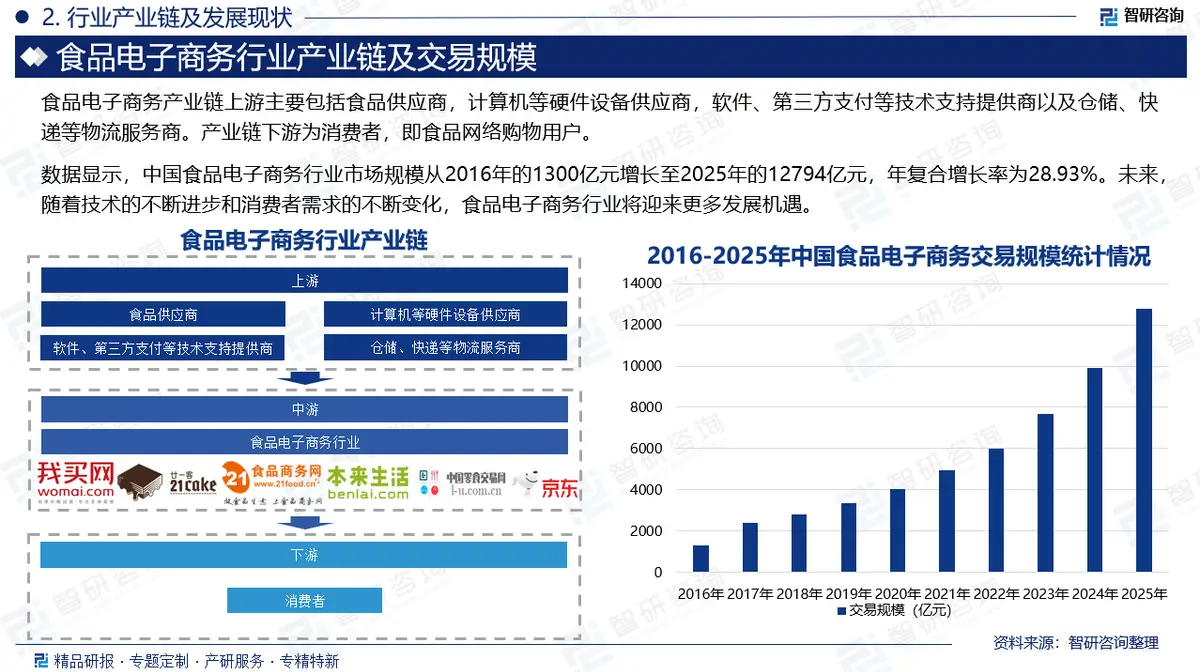Click the 2020年 bar in the chart
The width and height of the screenshot is (1200, 672).
(898, 531)
